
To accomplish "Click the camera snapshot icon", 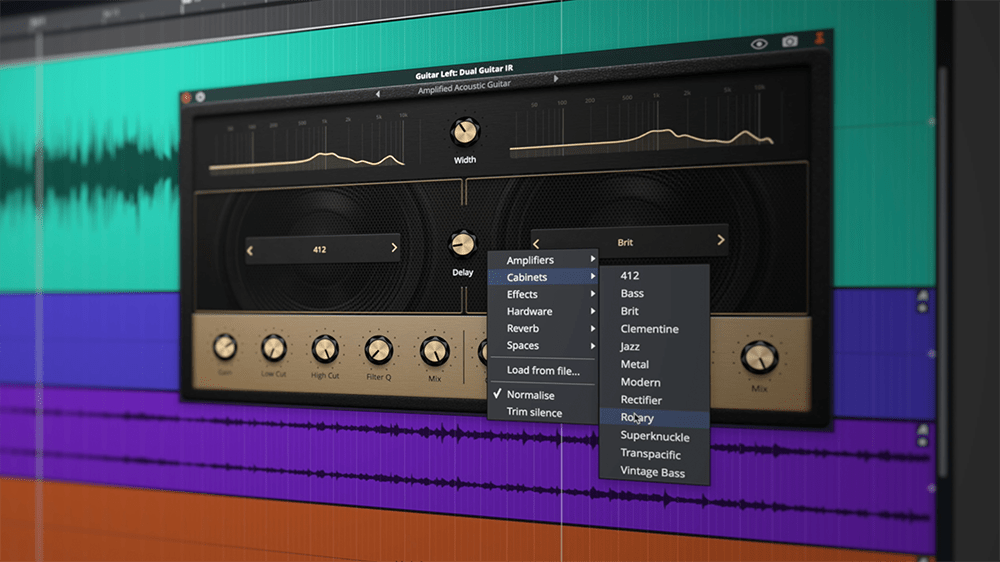I will [790, 41].
